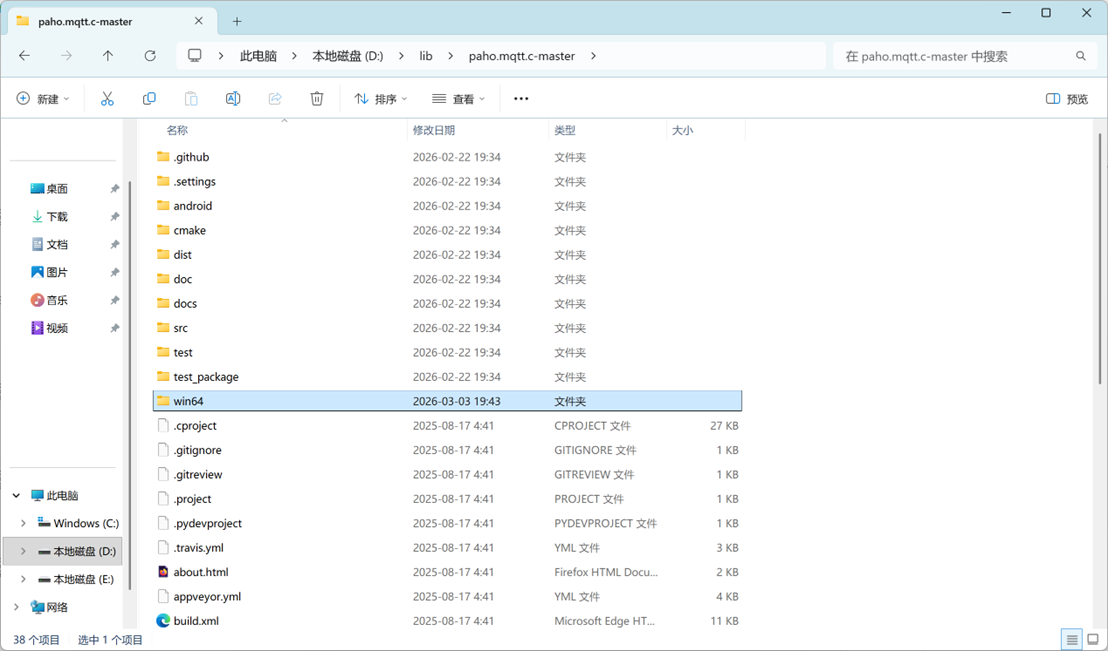This screenshot has height=651, width=1108.
Task: Unpin Videos (视频) via its pin icon
Action: pyautogui.click(x=114, y=328)
